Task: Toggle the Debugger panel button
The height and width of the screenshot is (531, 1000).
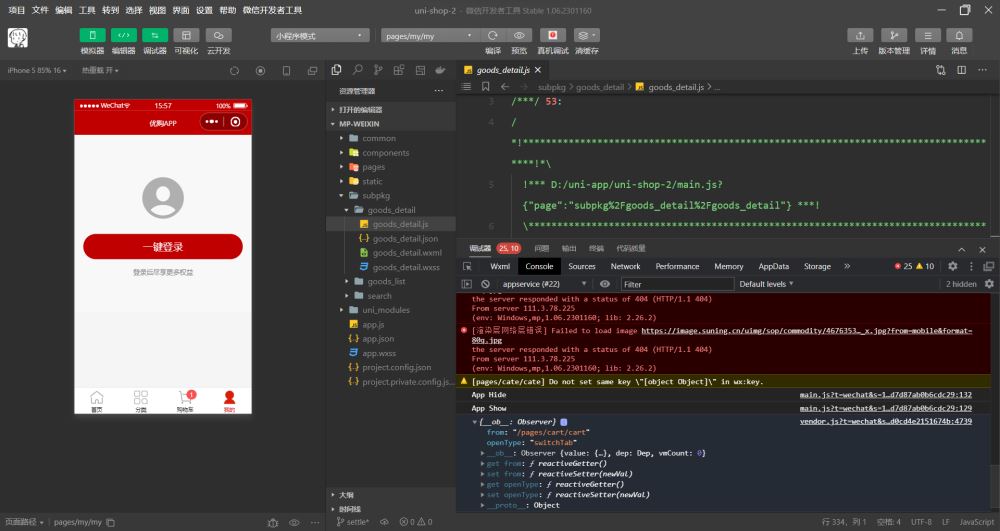Action: (x=155, y=36)
